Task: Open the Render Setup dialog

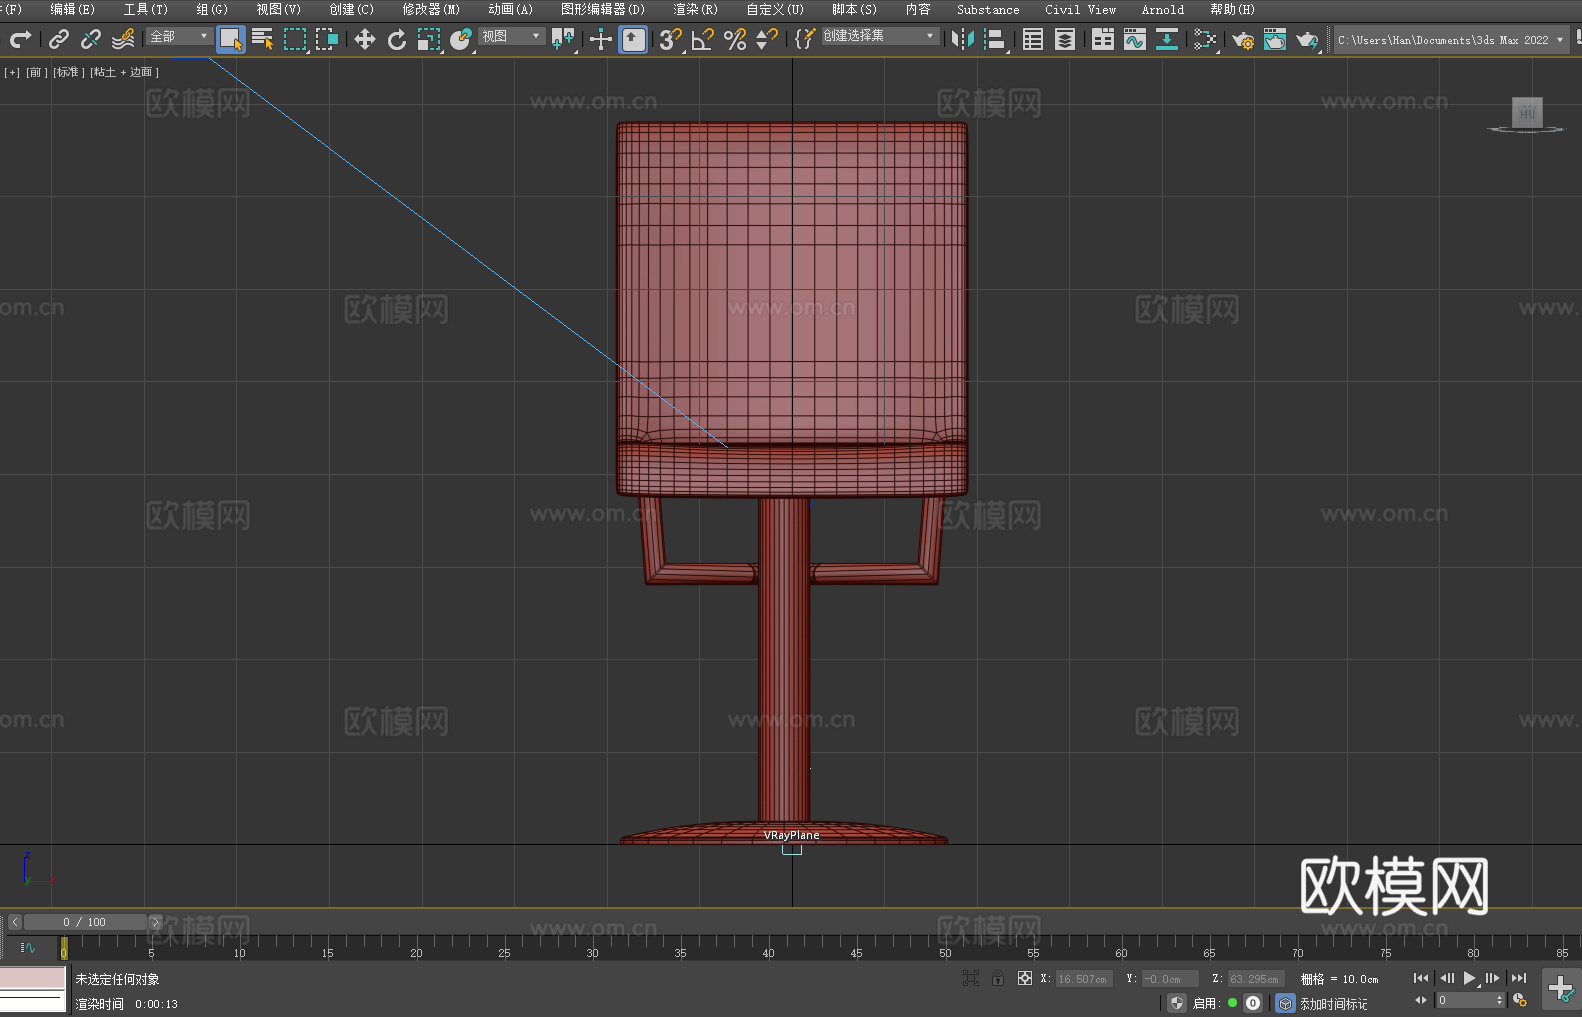Action: 1243,39
